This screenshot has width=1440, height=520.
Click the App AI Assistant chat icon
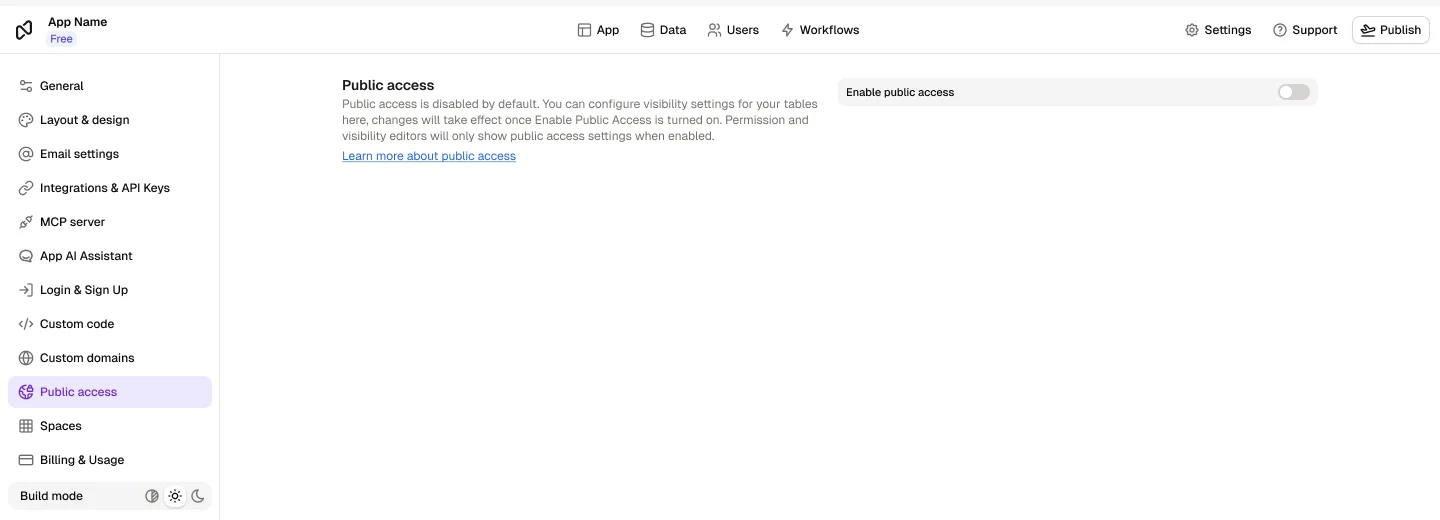[26, 256]
